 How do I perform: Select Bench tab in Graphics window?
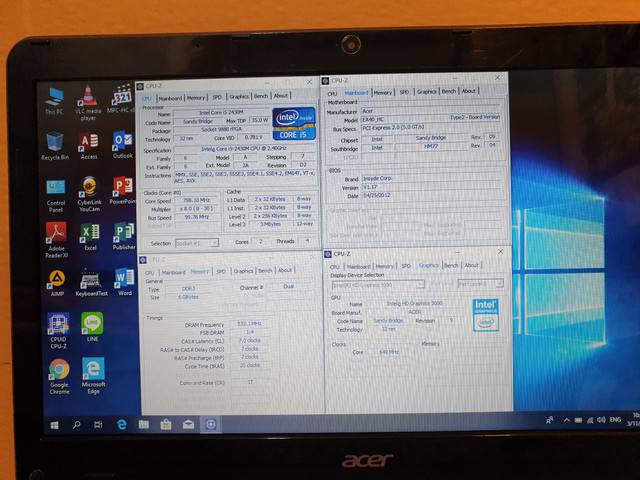coord(451,265)
